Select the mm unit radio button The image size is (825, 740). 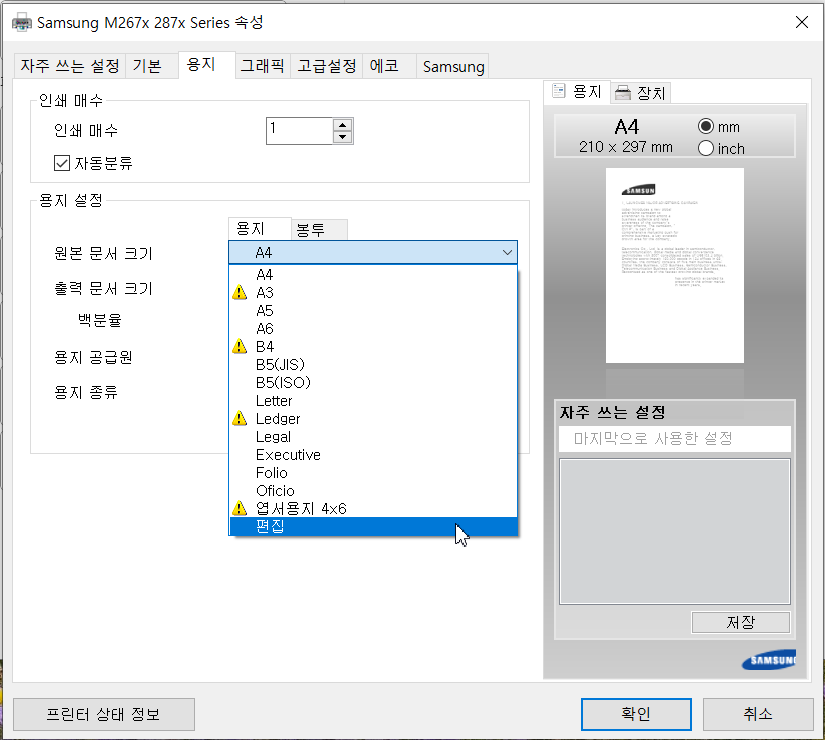point(706,126)
